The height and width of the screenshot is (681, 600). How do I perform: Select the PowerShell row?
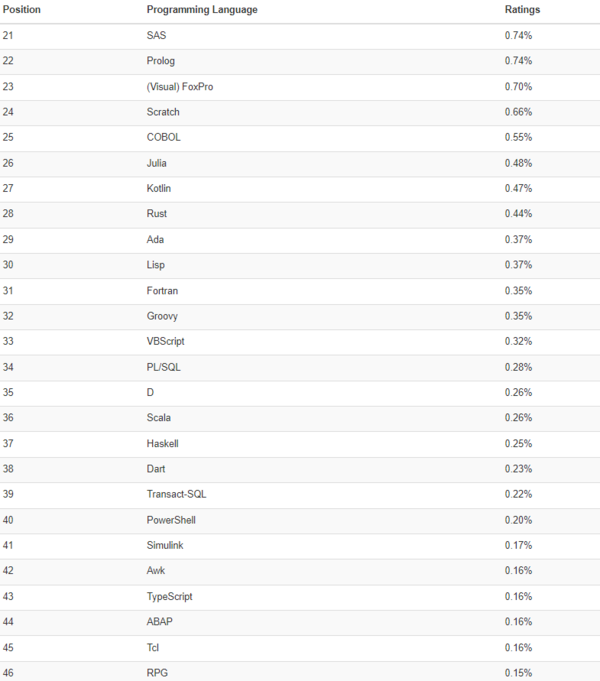(172, 520)
